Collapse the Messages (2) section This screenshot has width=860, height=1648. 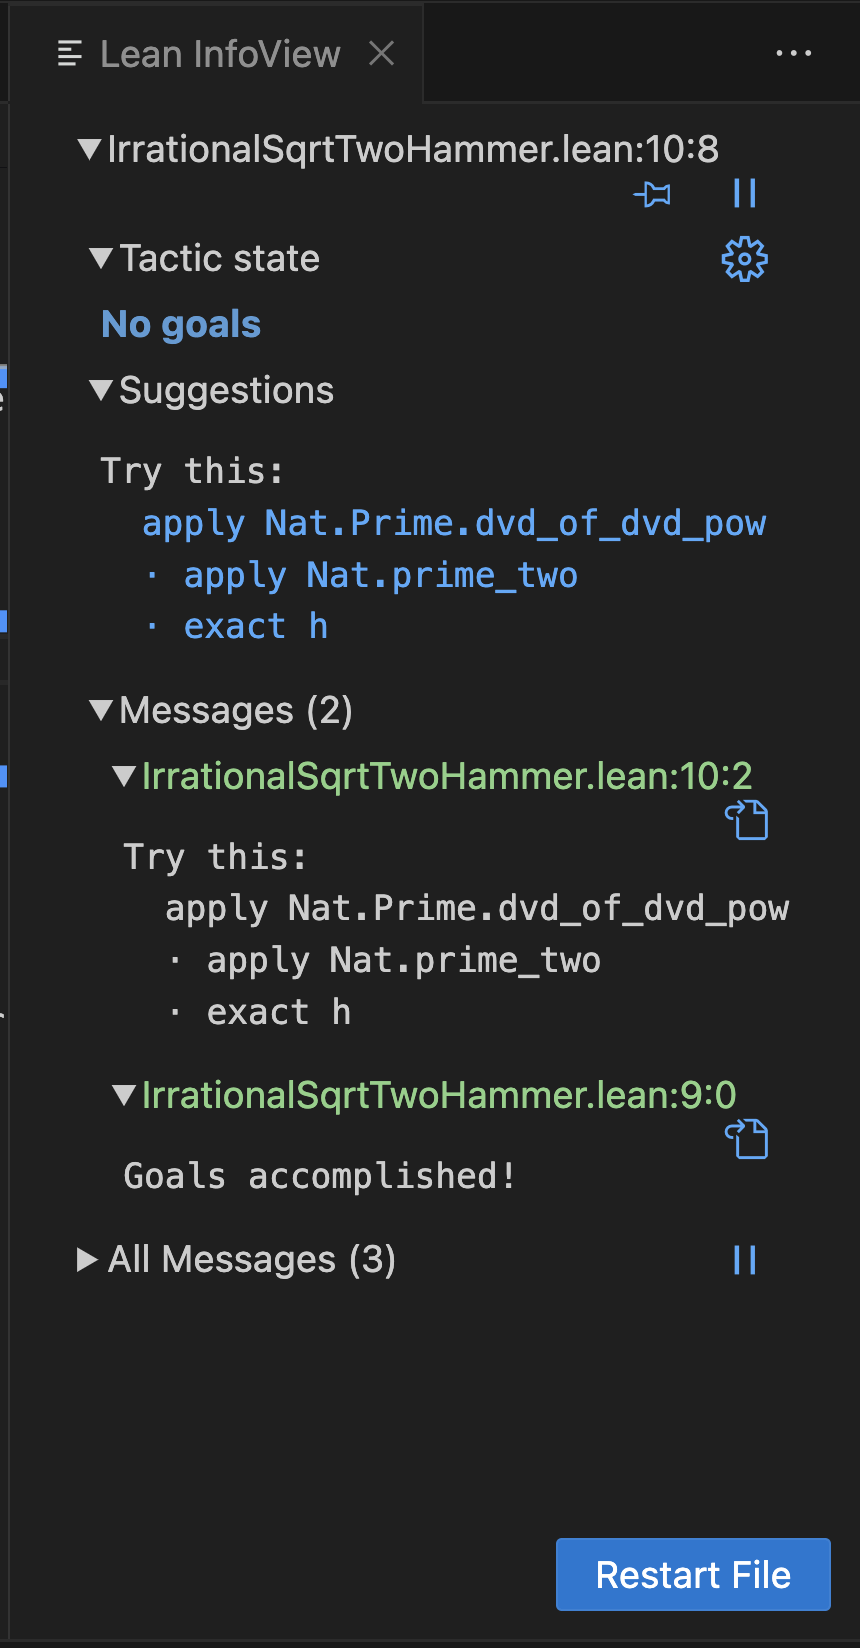[101, 711]
